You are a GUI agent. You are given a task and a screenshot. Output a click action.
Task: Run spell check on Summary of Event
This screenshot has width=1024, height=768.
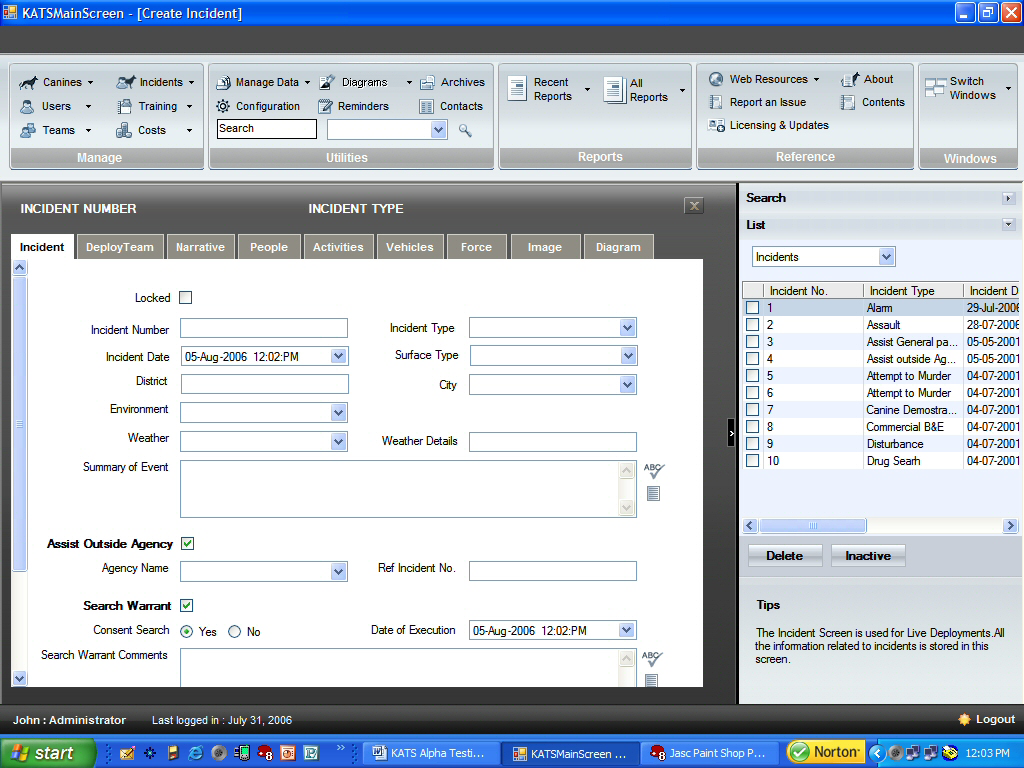coord(654,470)
